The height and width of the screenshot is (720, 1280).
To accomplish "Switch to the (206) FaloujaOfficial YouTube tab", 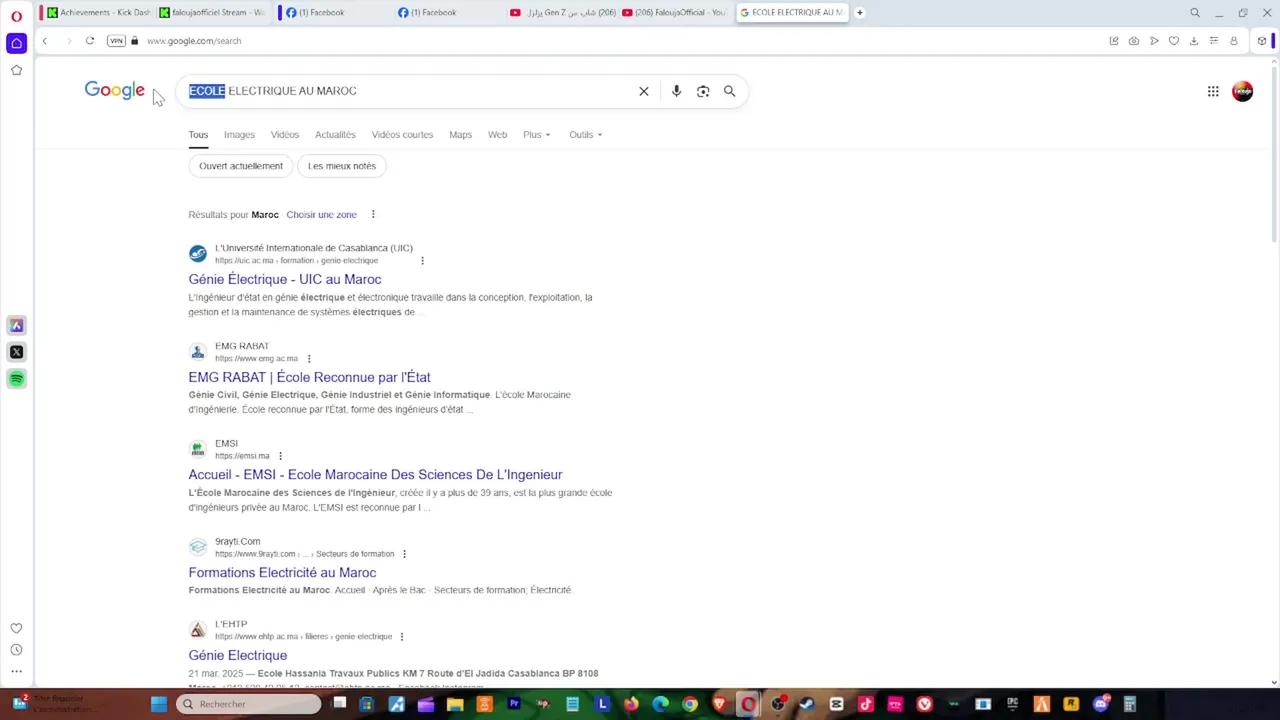I will (673, 12).
